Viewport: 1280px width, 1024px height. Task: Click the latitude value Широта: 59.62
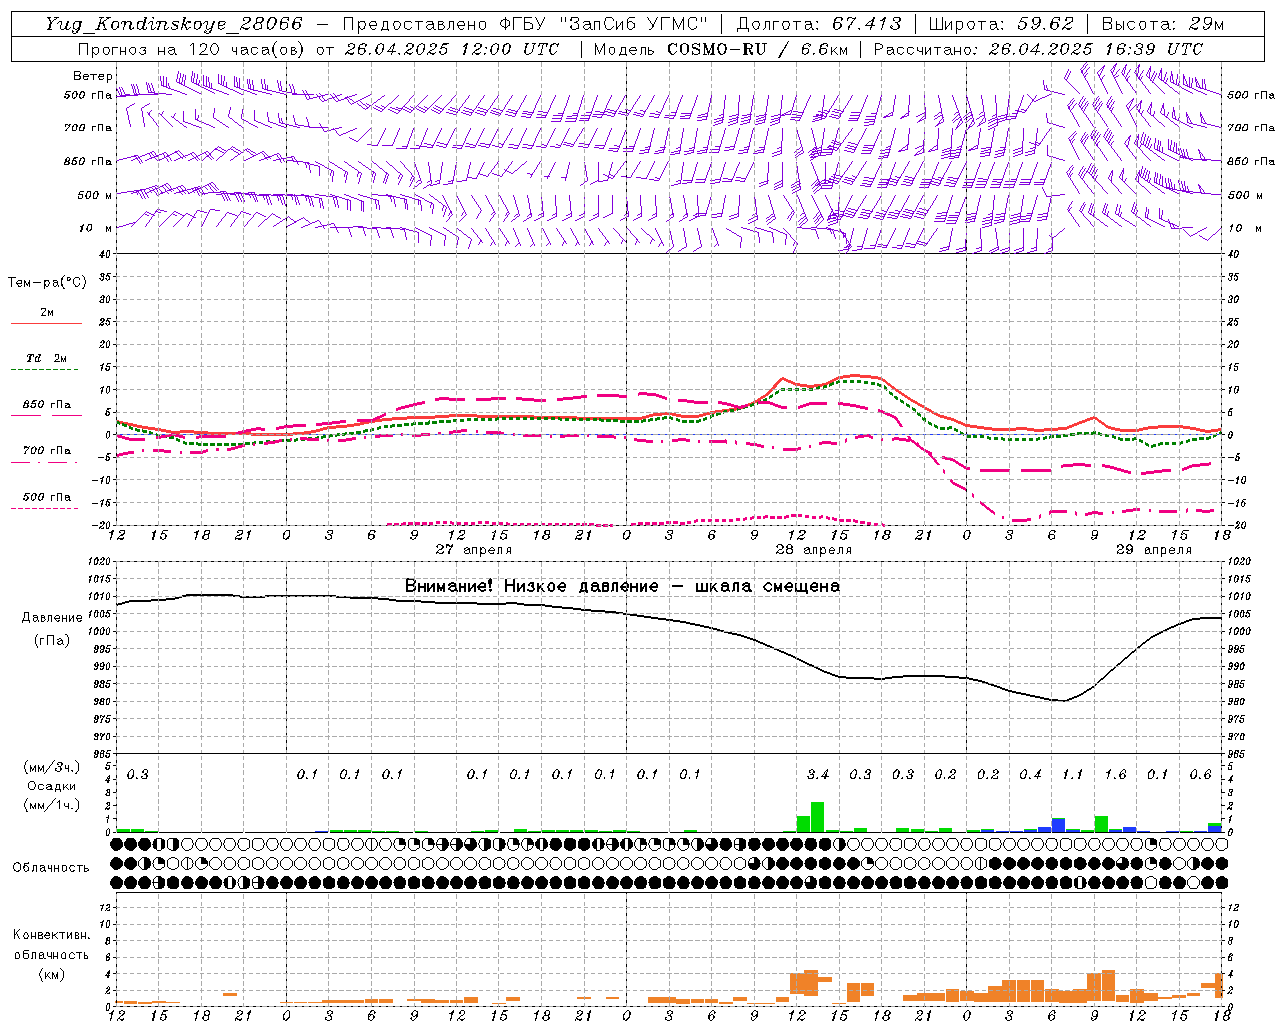tap(1001, 24)
